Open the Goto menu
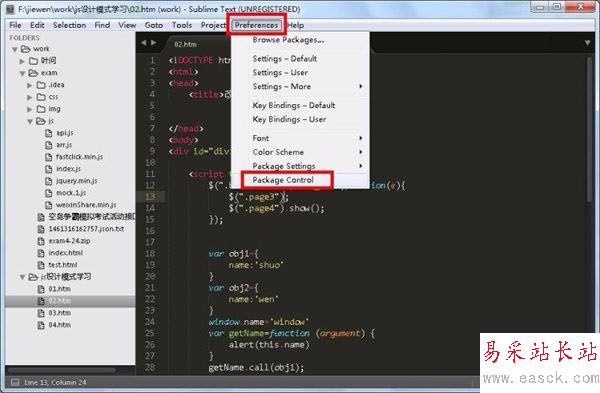 pyautogui.click(x=154, y=25)
